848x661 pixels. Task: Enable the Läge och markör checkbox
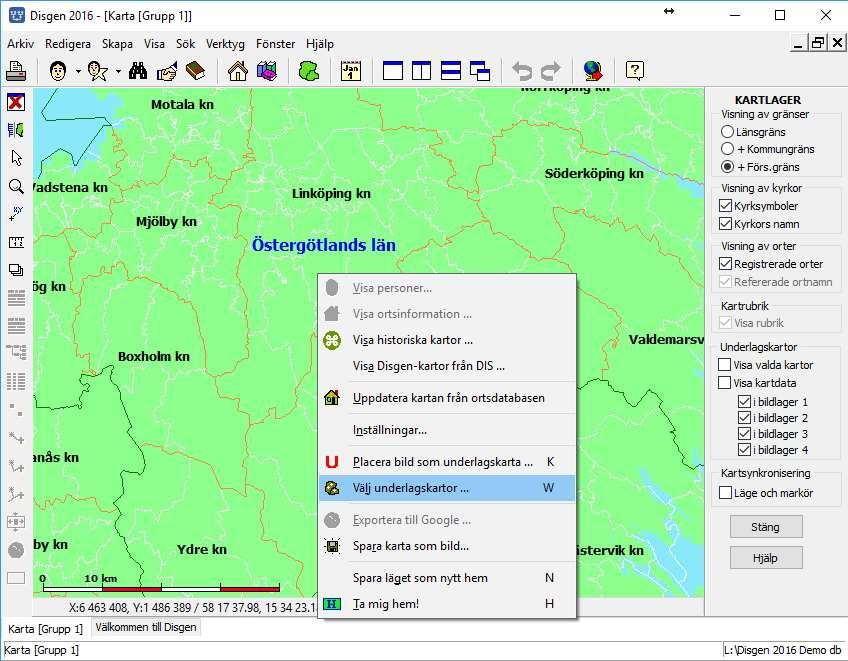click(x=725, y=493)
